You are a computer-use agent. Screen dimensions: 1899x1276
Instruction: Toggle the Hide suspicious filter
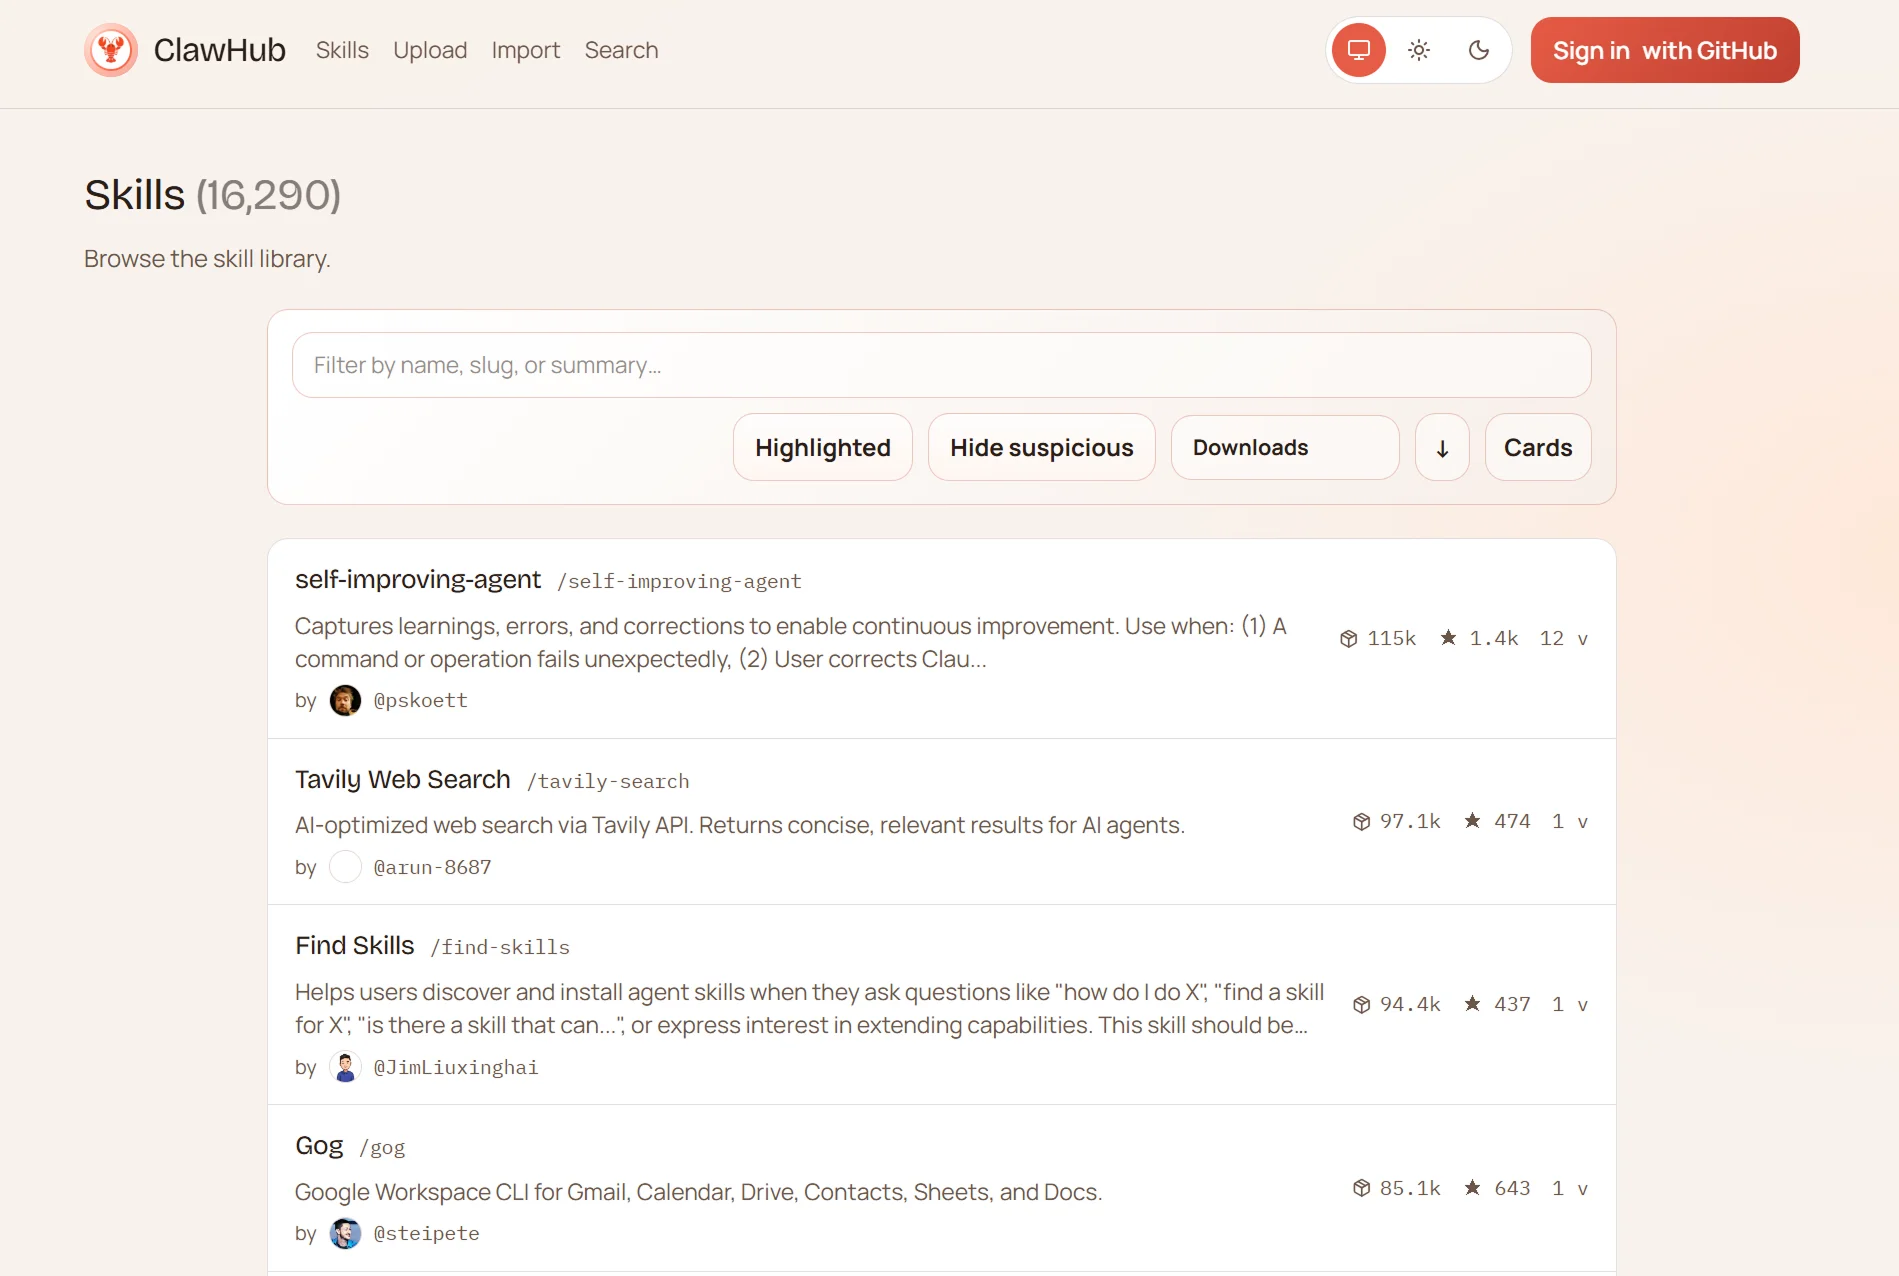tap(1041, 448)
